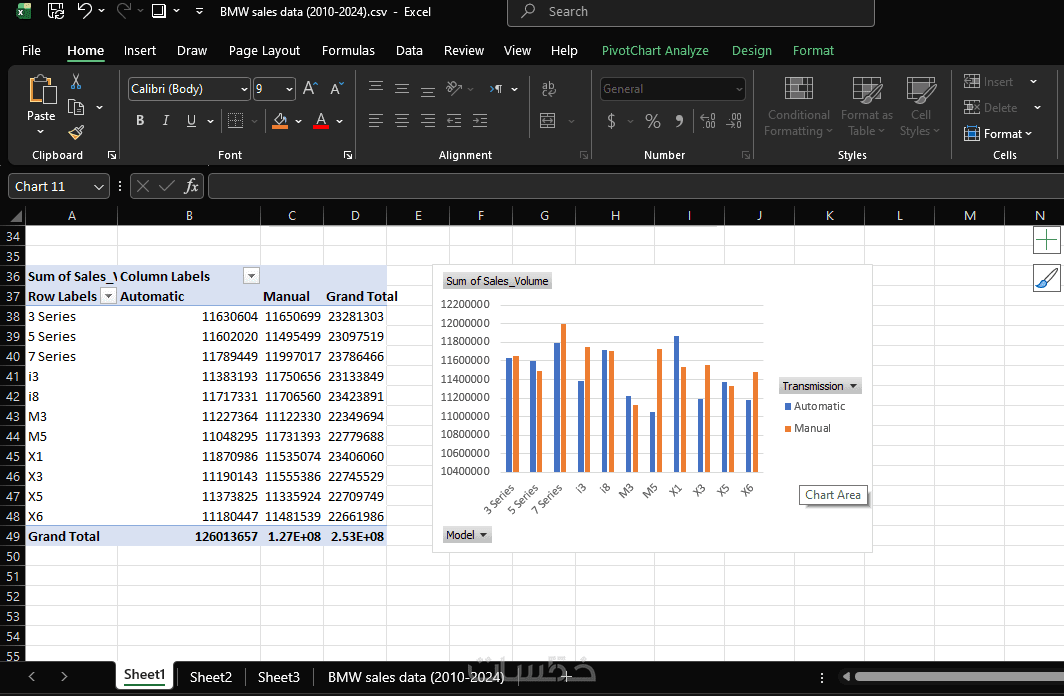Cut selection with scissors icon

[x=76, y=82]
